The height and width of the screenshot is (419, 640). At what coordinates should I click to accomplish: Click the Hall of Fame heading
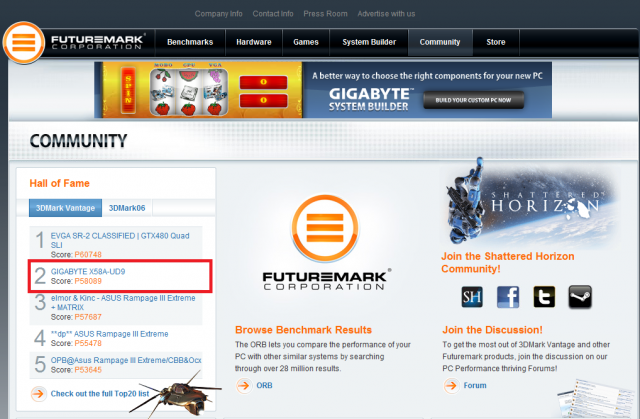[x=60, y=184]
